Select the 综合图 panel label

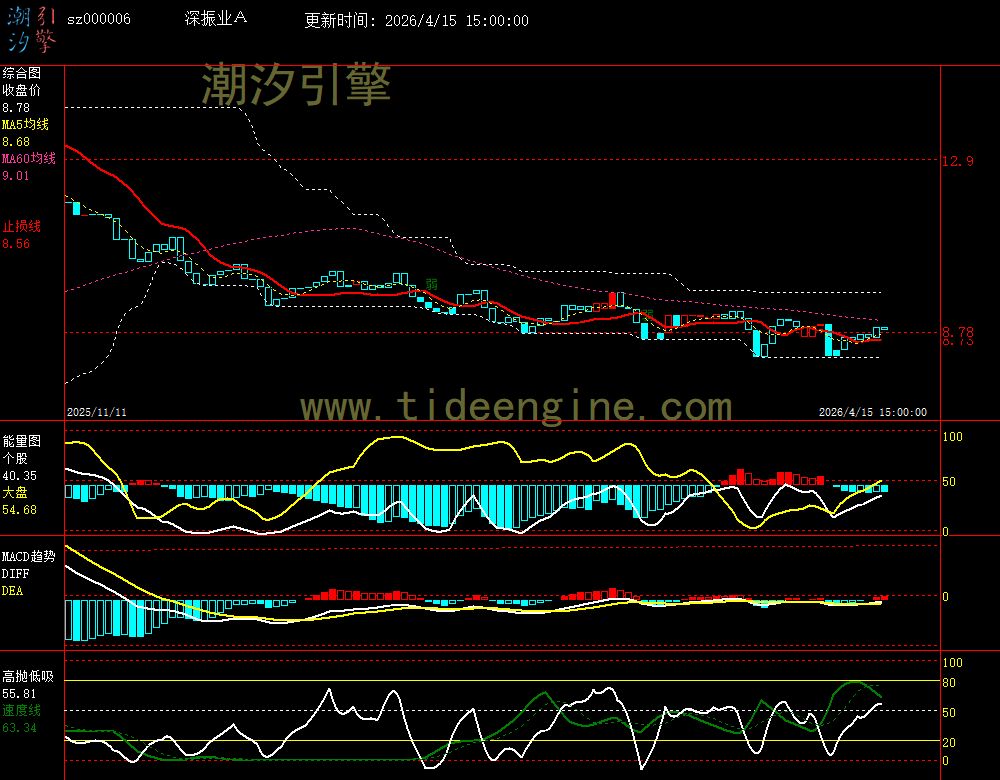coord(22,73)
